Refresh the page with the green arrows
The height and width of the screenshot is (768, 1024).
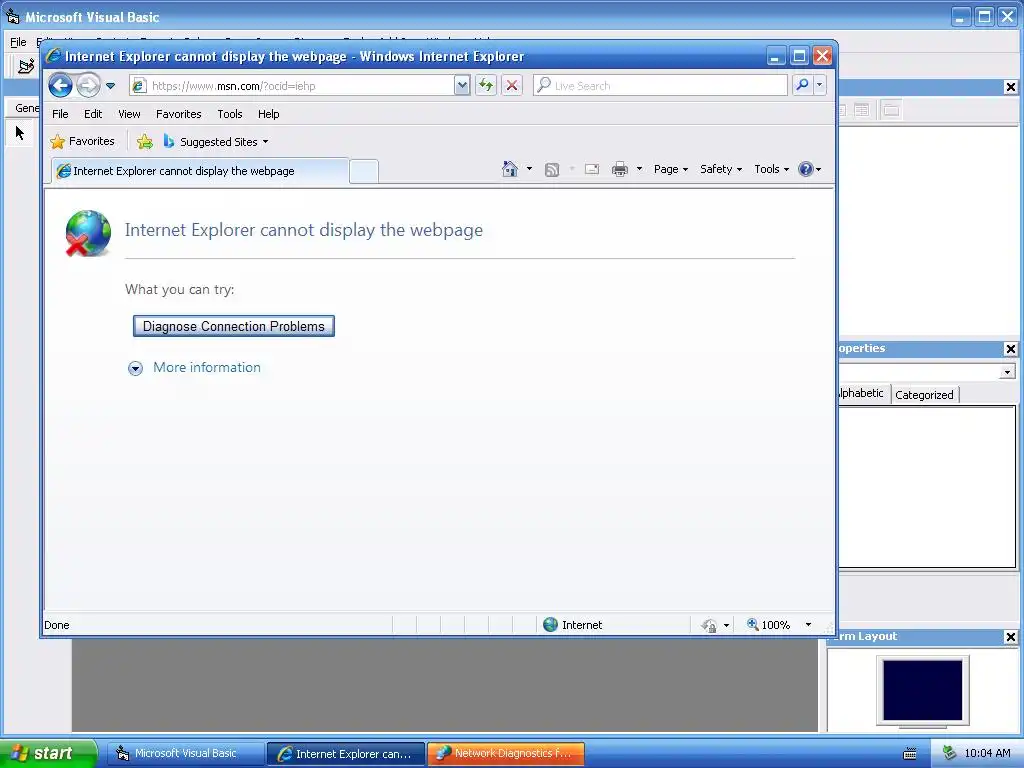point(486,86)
